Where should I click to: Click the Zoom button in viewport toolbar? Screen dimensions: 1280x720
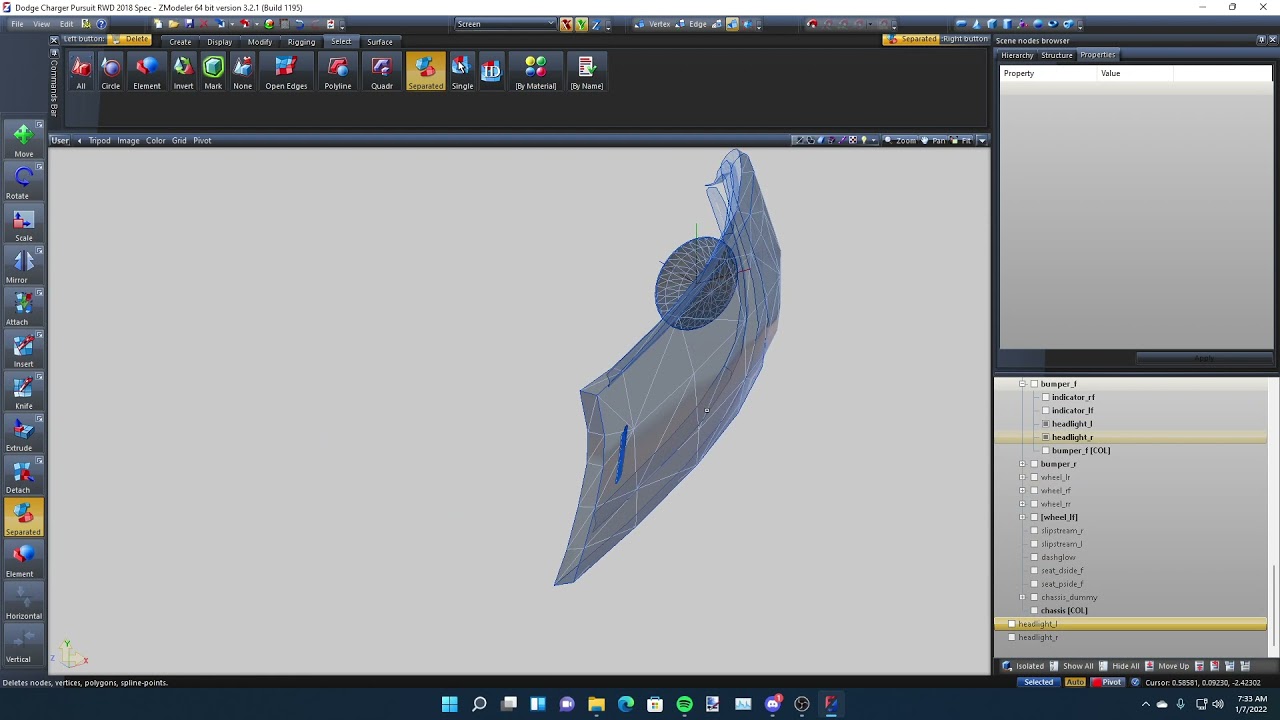900,140
